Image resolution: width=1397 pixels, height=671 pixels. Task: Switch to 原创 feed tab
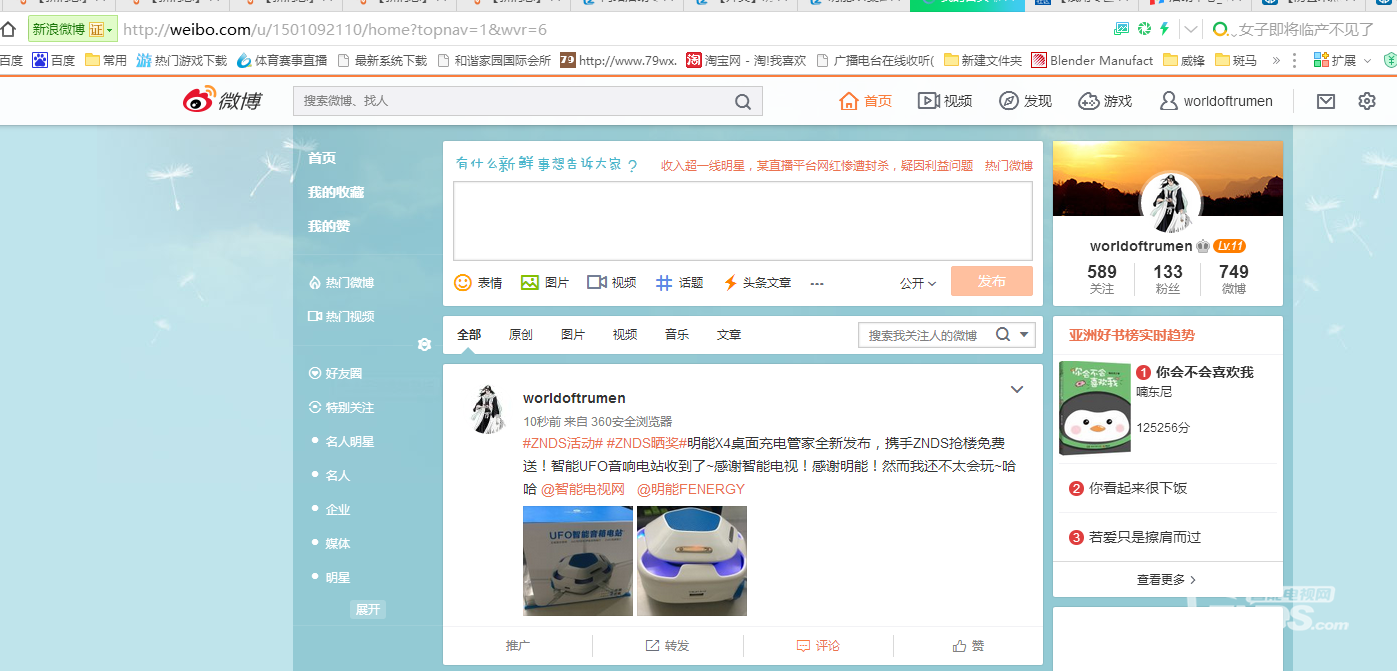point(521,335)
